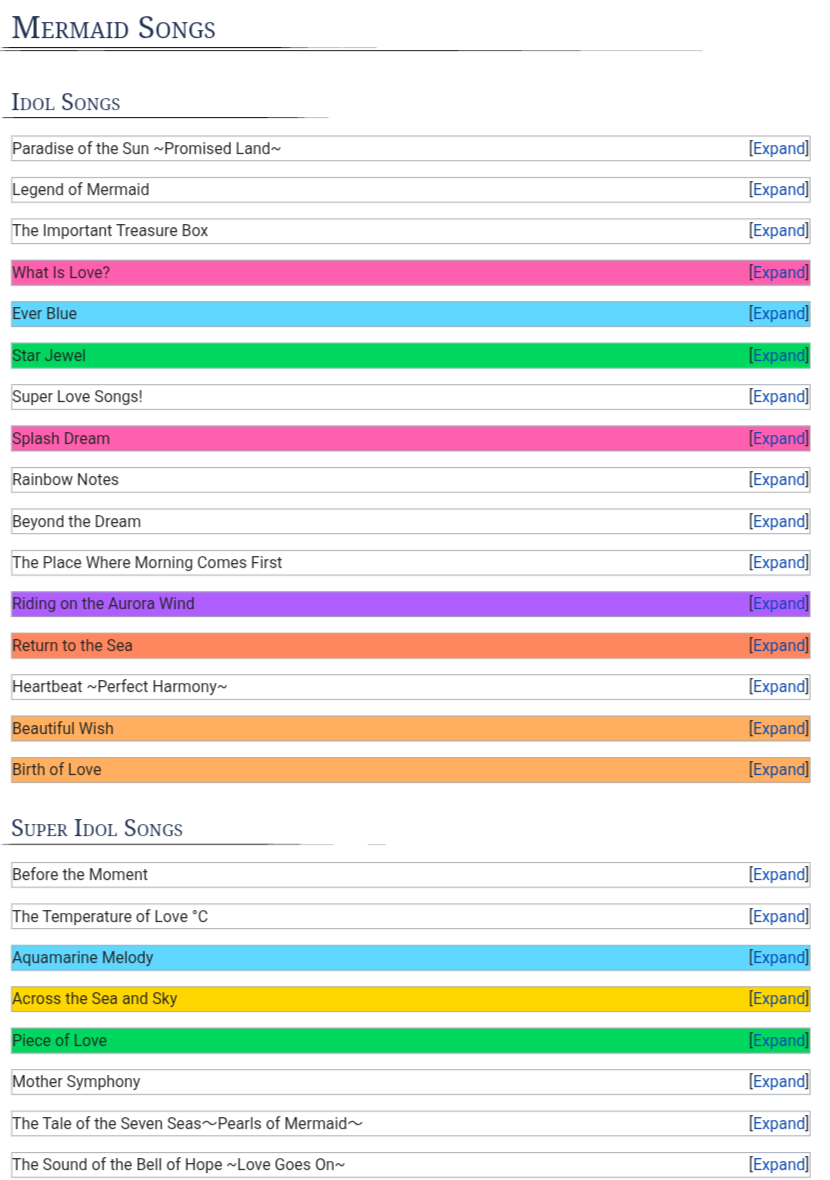The height and width of the screenshot is (1180, 830).
Task: Expand Beyond the Dream section
Action: point(779,522)
